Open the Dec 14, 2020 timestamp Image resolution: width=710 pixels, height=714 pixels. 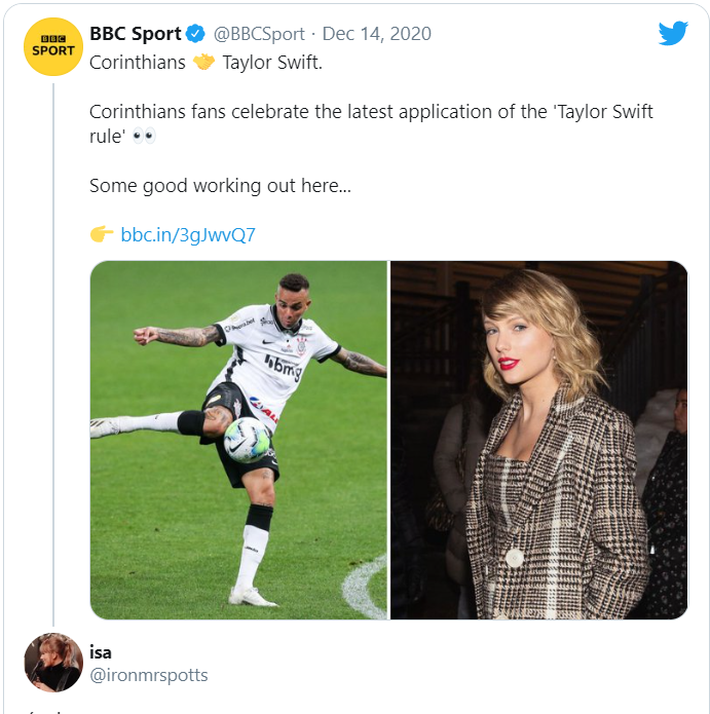click(377, 34)
